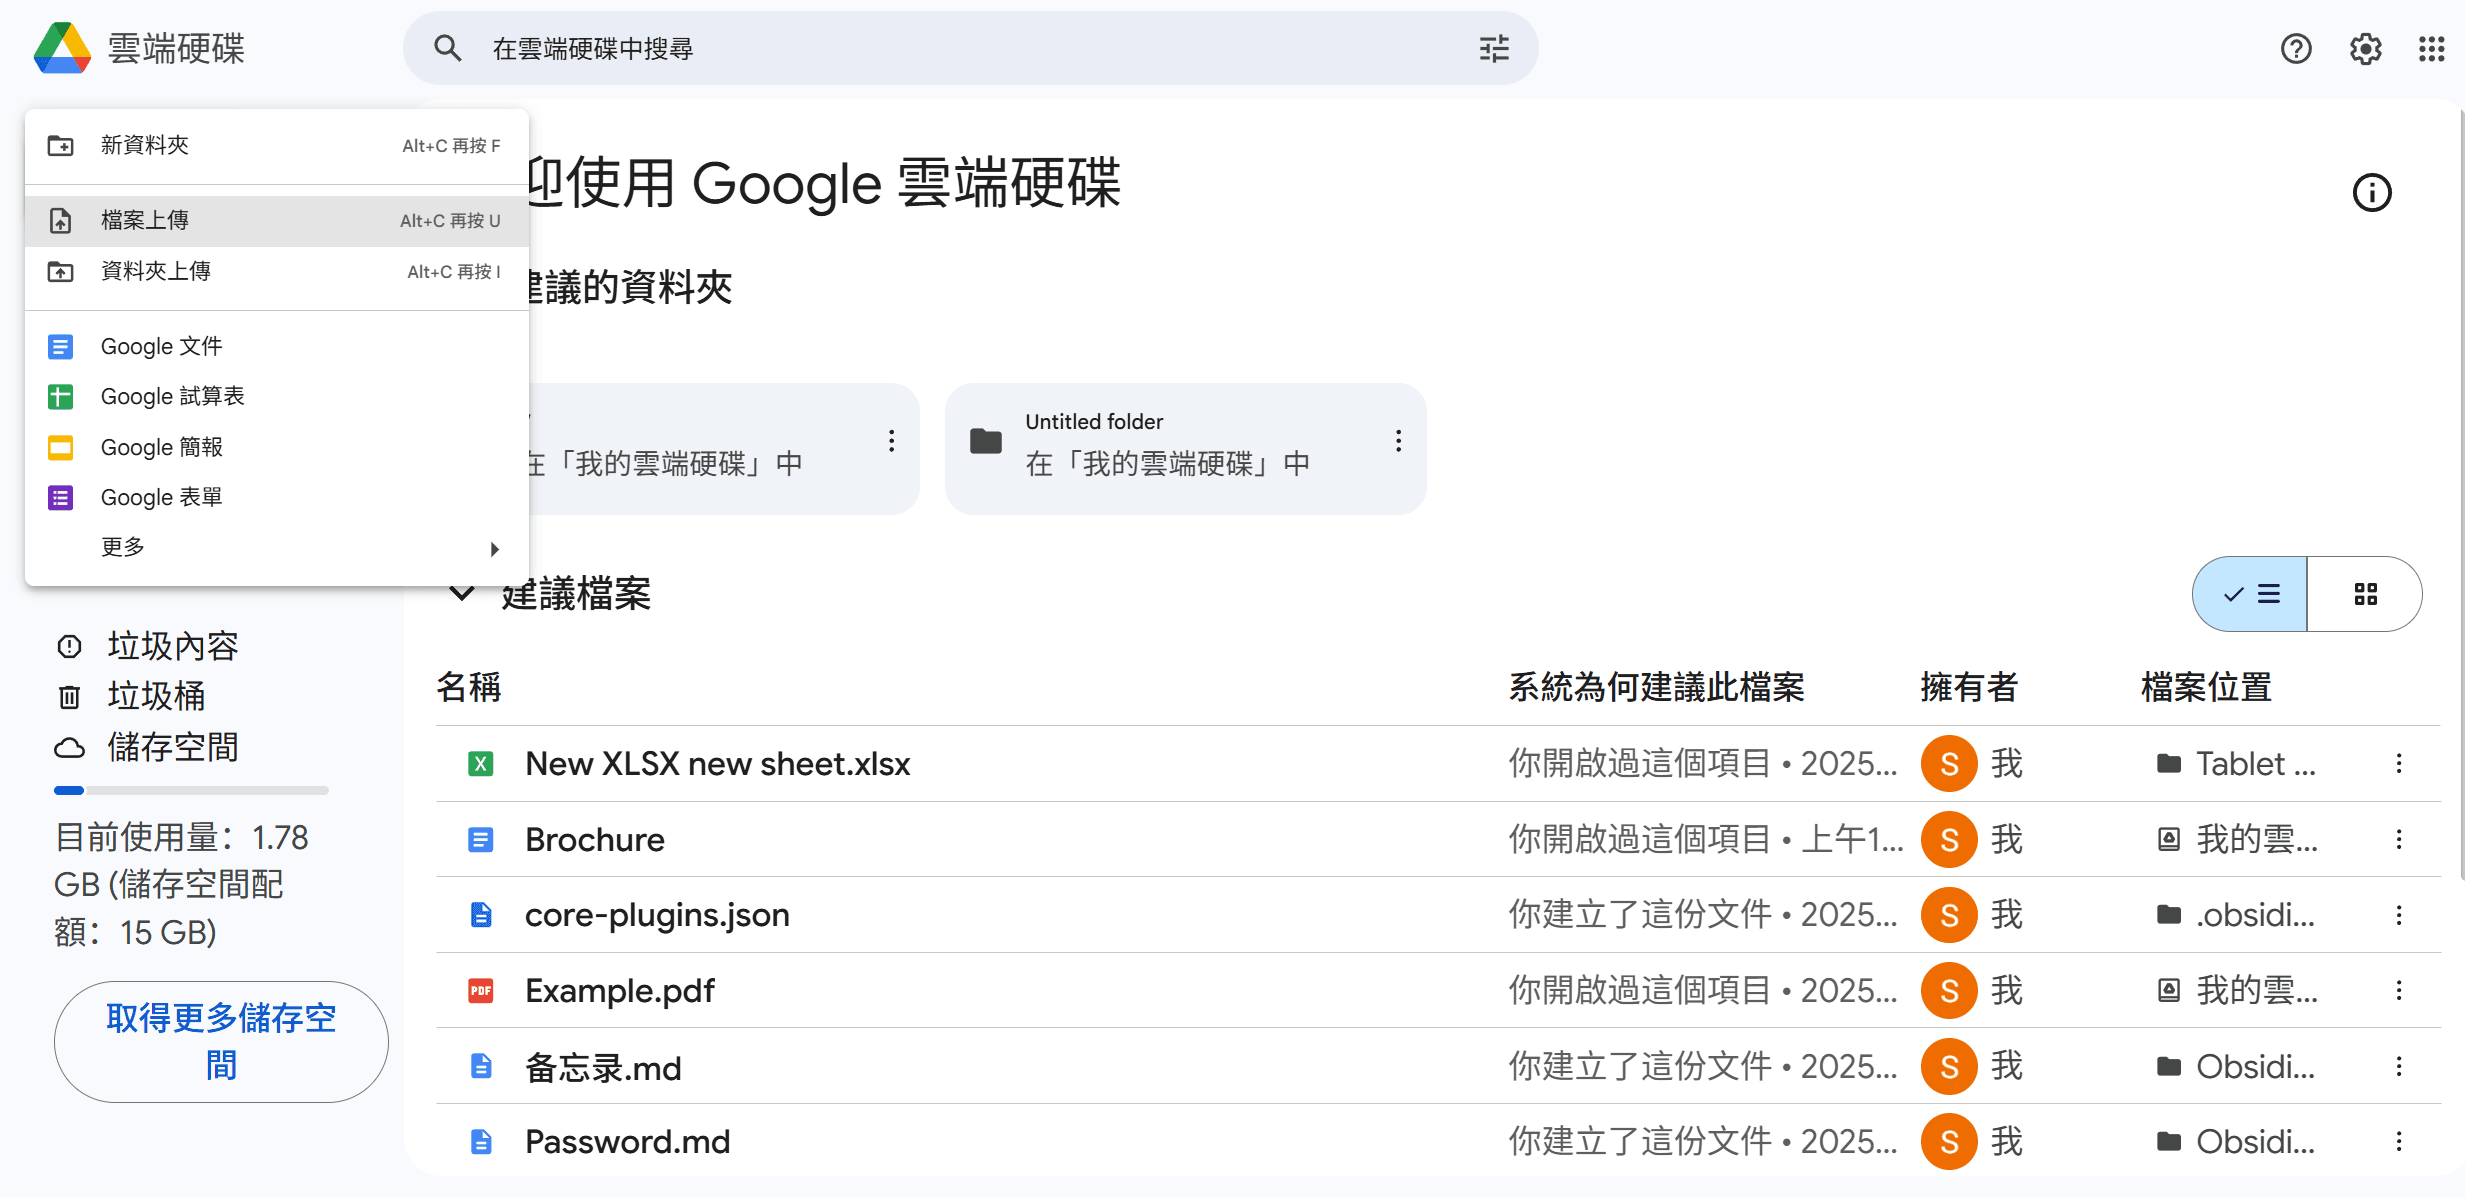Image resolution: width=2465 pixels, height=1197 pixels.
Task: Open the help and support icon
Action: point(2296,48)
